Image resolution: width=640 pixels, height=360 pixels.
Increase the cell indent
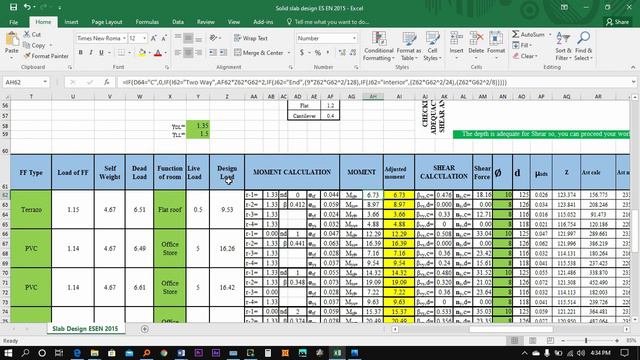[x=223, y=53]
